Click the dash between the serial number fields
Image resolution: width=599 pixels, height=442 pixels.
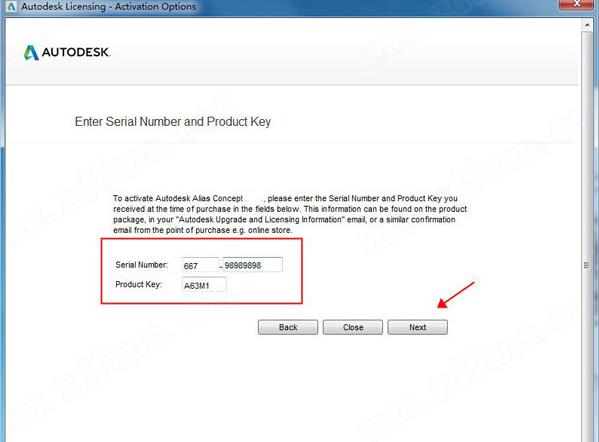[x=221, y=266]
